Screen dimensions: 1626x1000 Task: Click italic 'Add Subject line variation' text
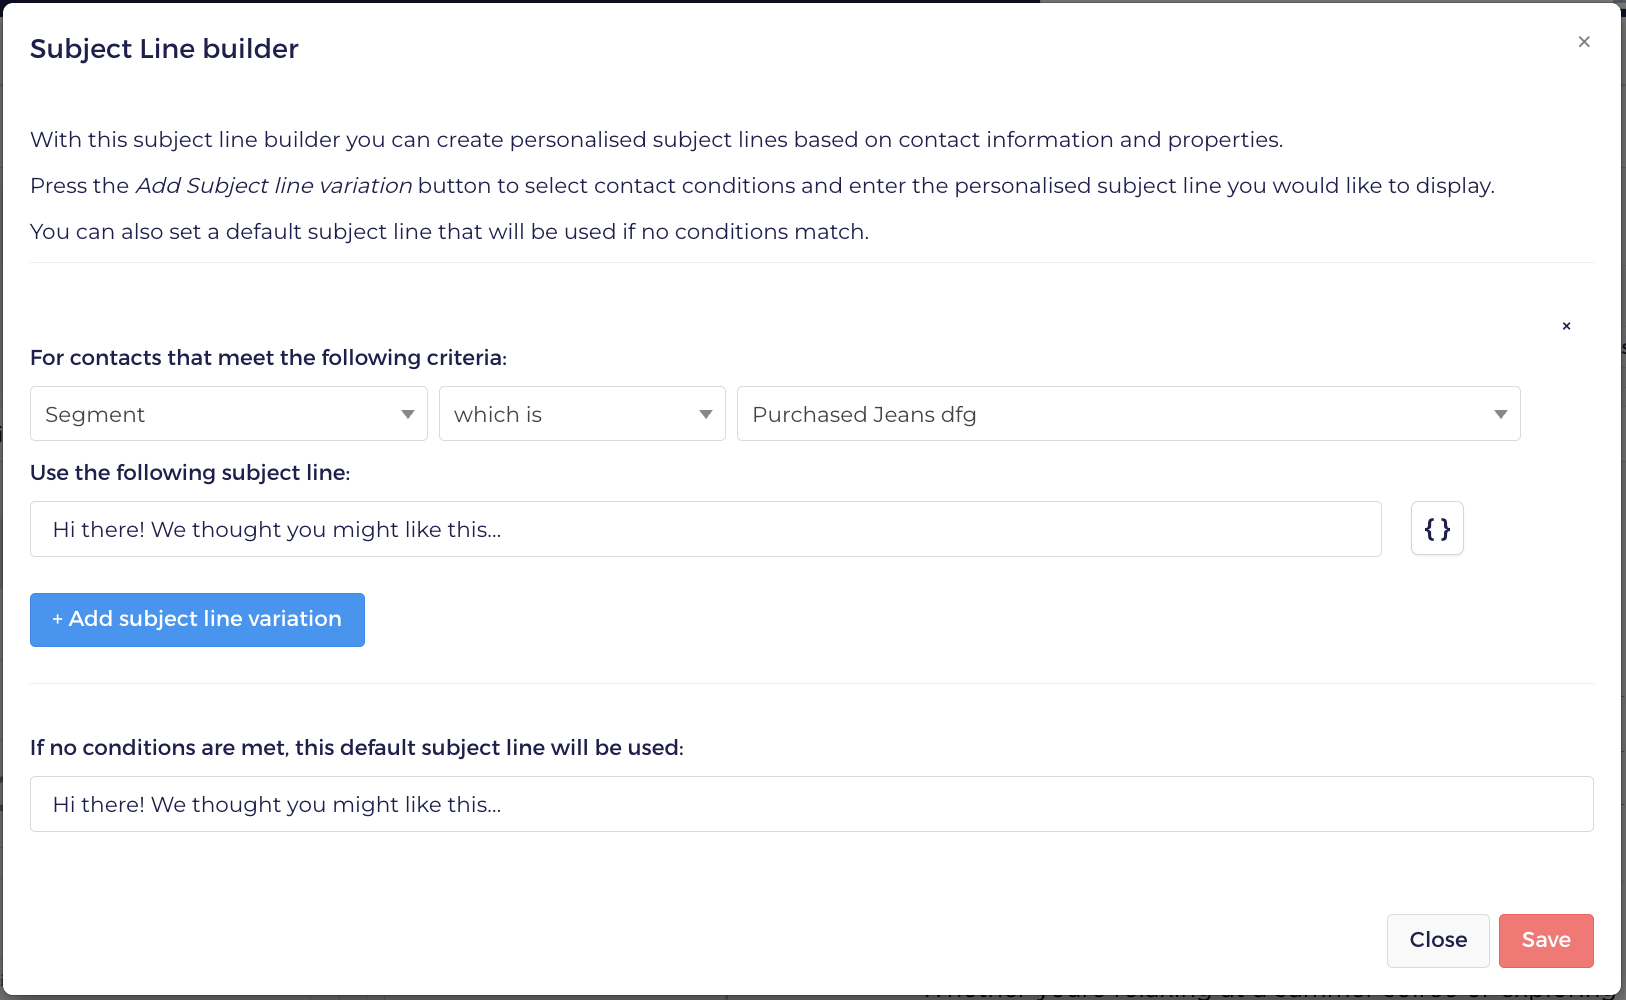pos(274,186)
